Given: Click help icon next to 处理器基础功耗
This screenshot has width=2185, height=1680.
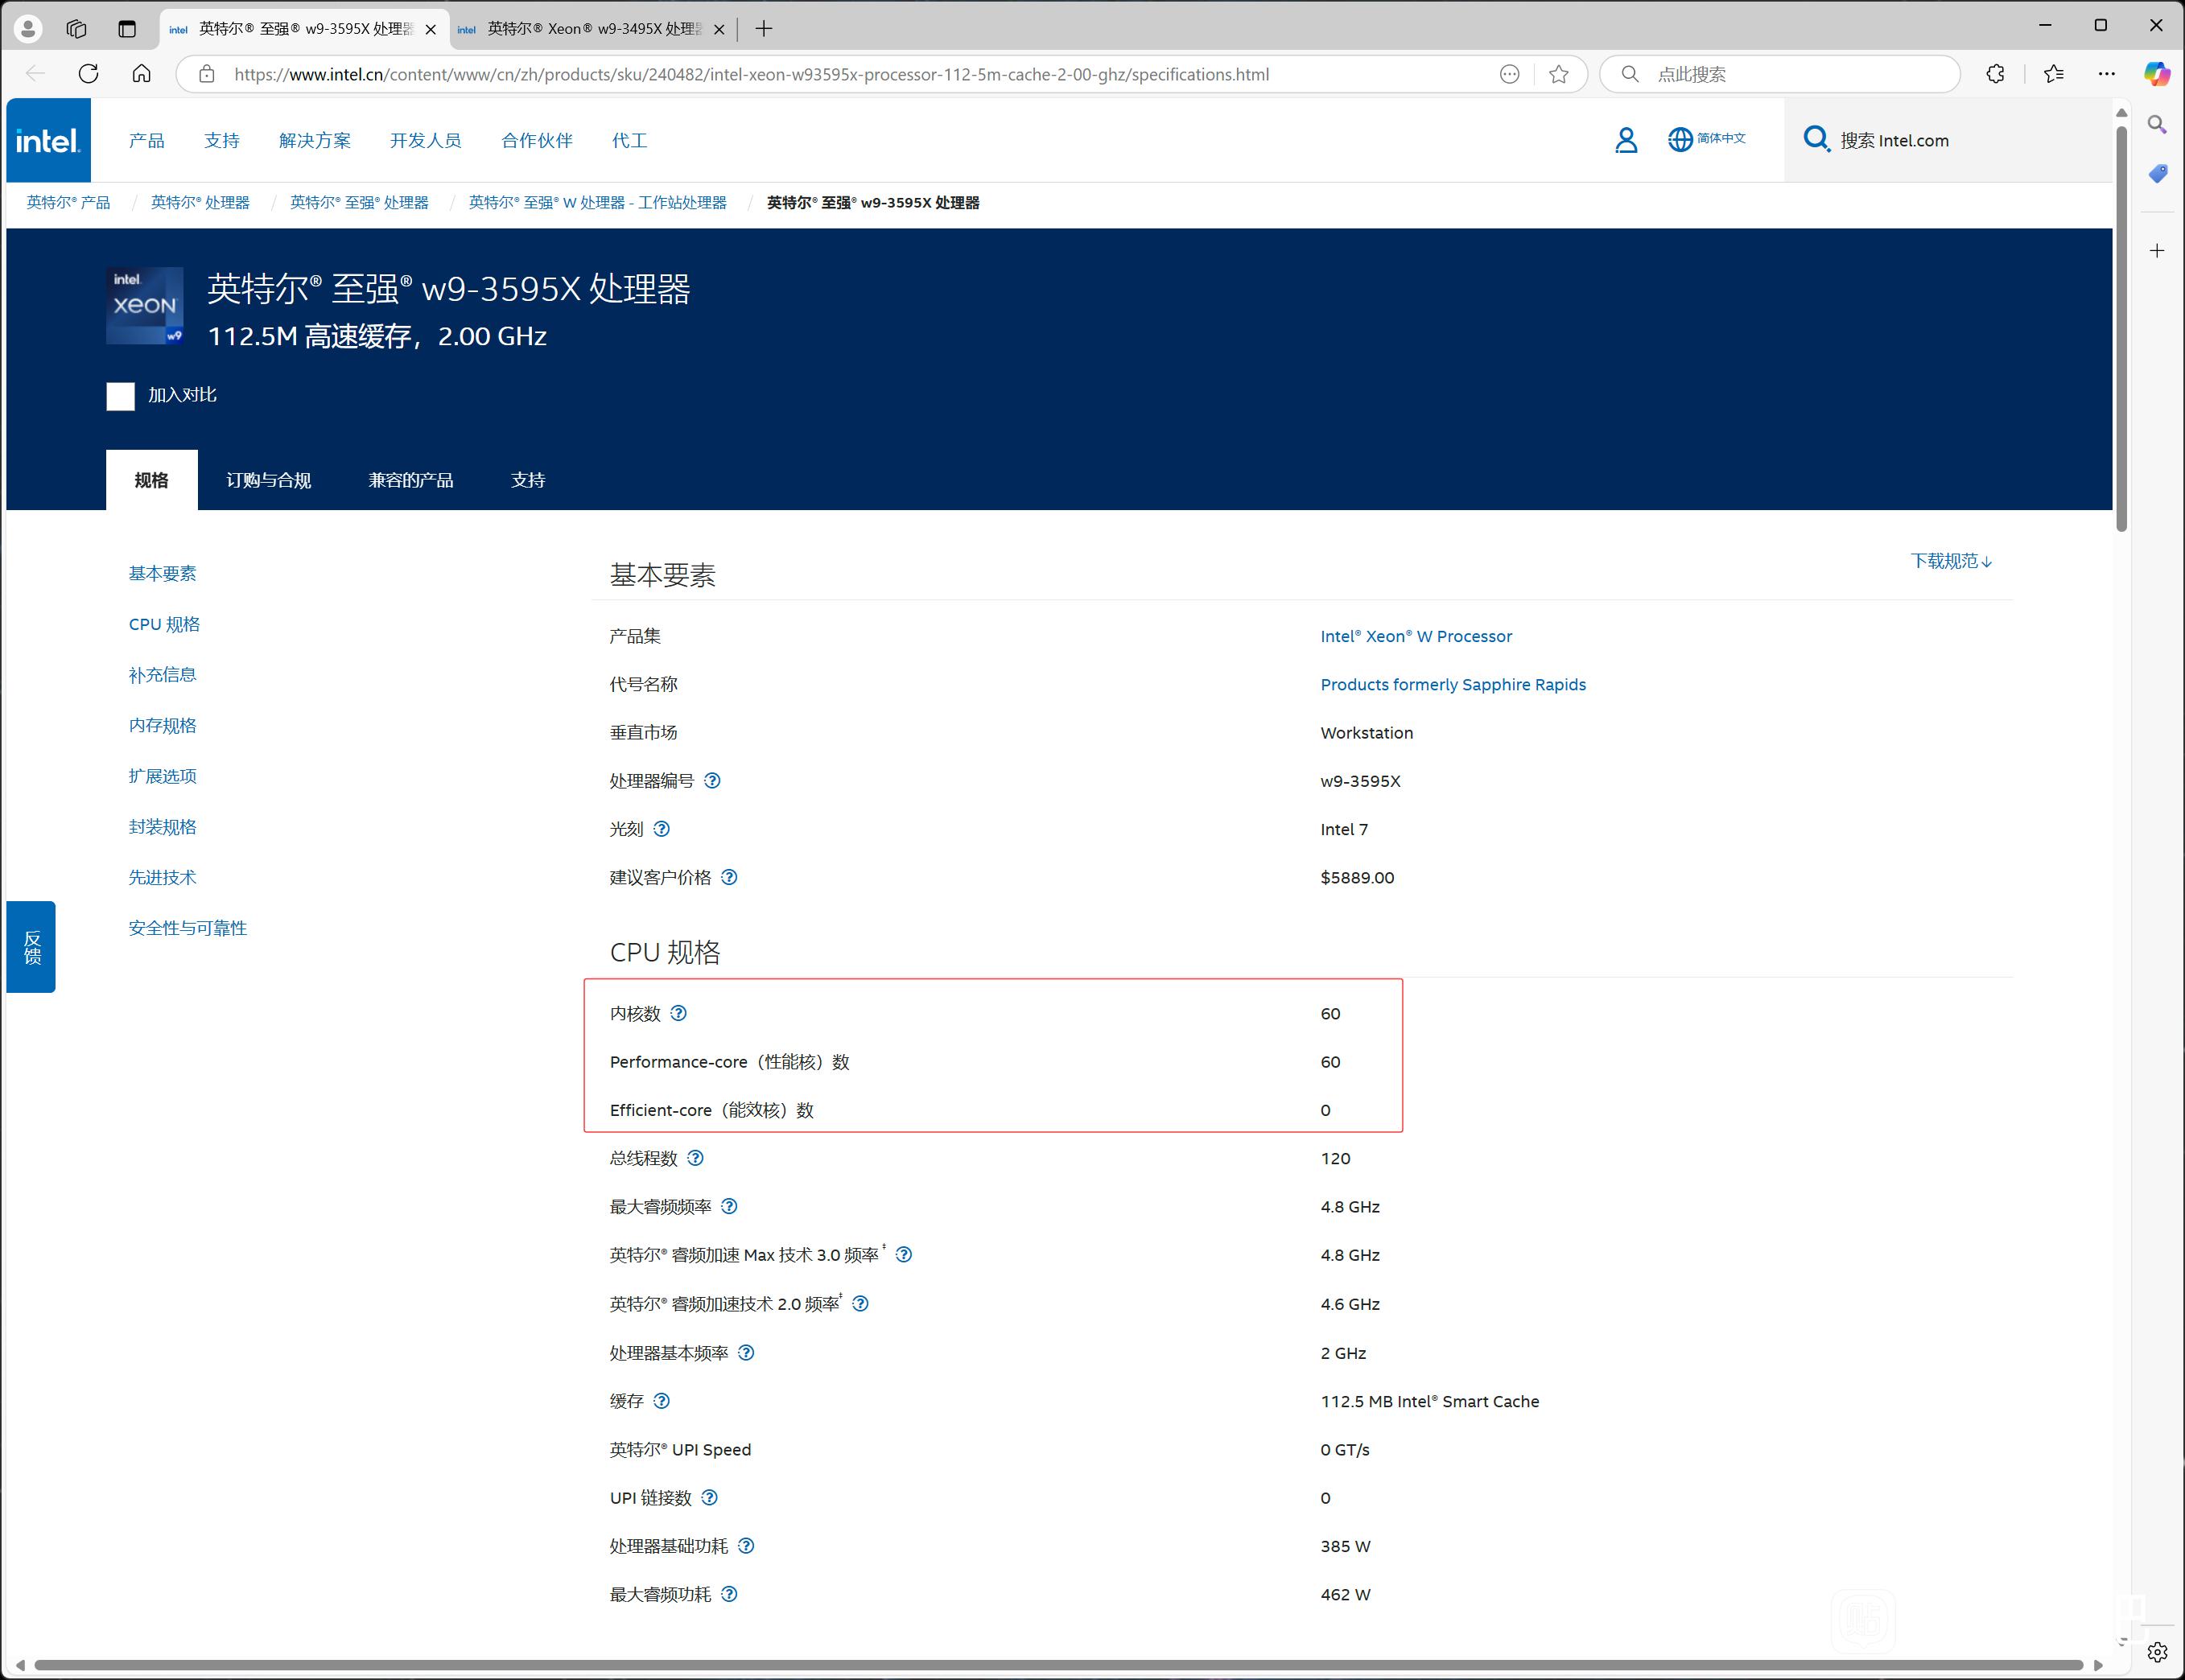Looking at the screenshot, I should click(x=746, y=1546).
